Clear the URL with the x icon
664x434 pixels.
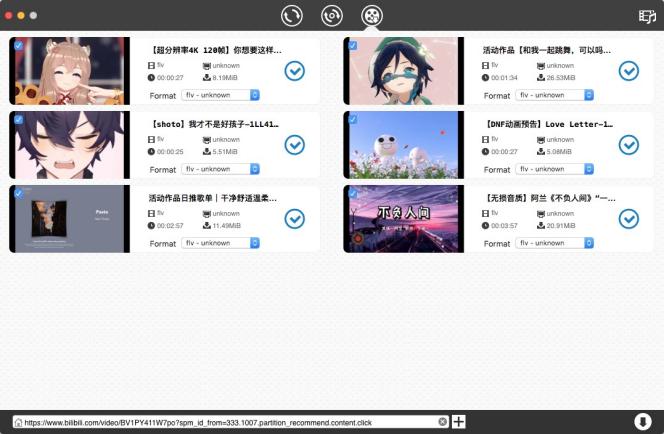pyautogui.click(x=443, y=422)
